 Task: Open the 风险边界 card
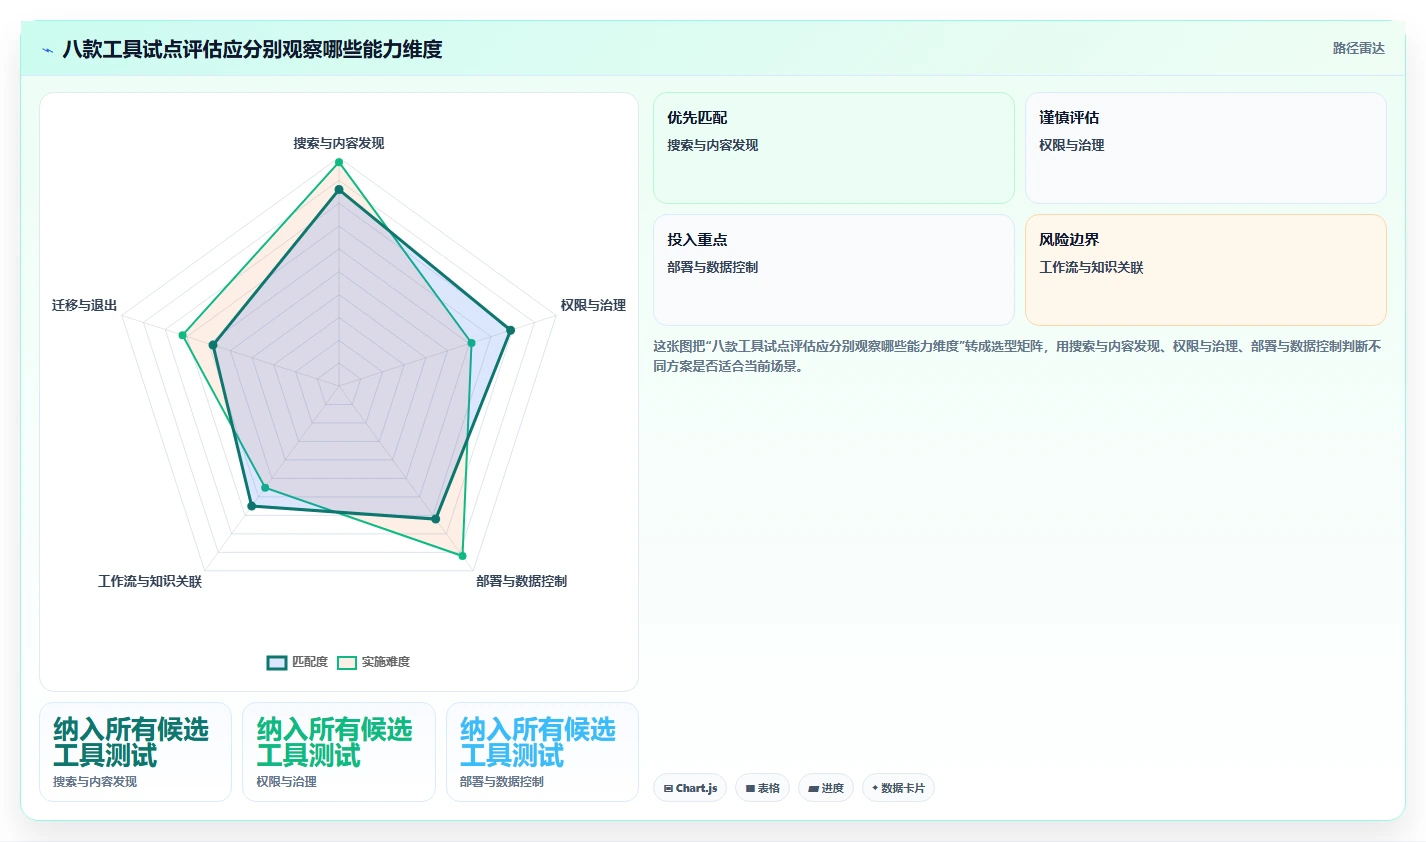(1206, 270)
